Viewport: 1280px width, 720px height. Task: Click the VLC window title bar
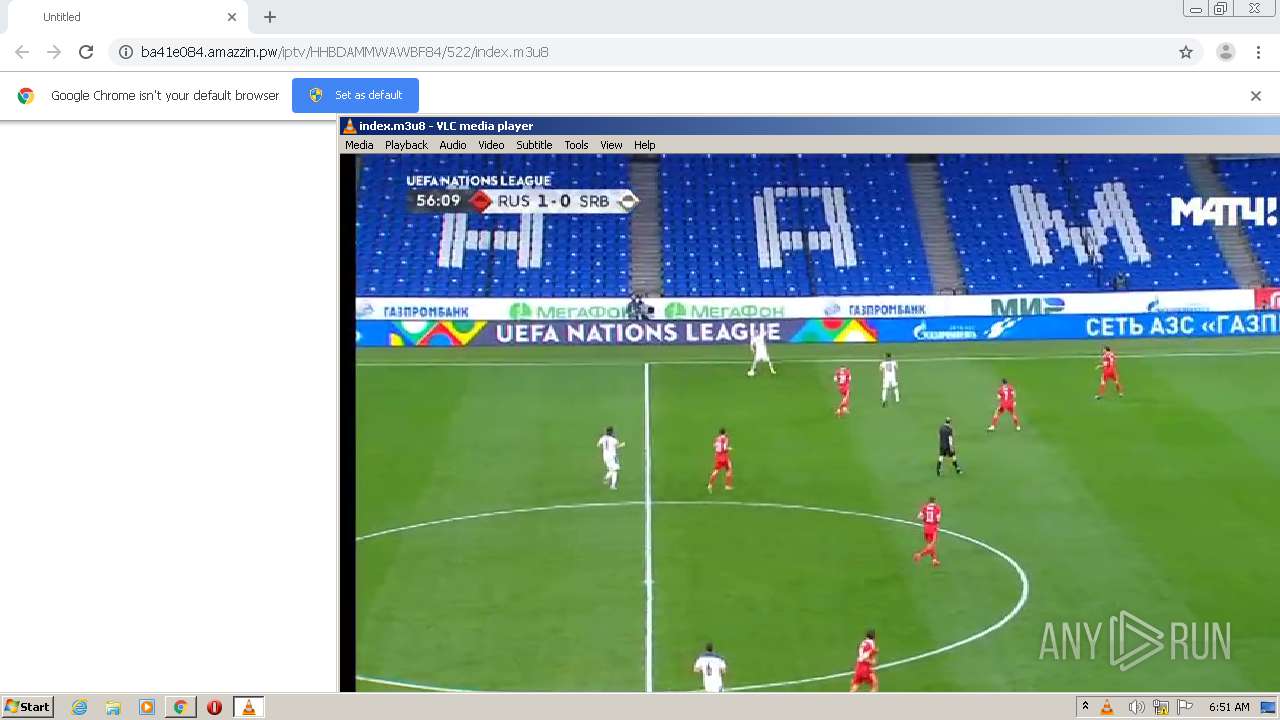pos(810,126)
